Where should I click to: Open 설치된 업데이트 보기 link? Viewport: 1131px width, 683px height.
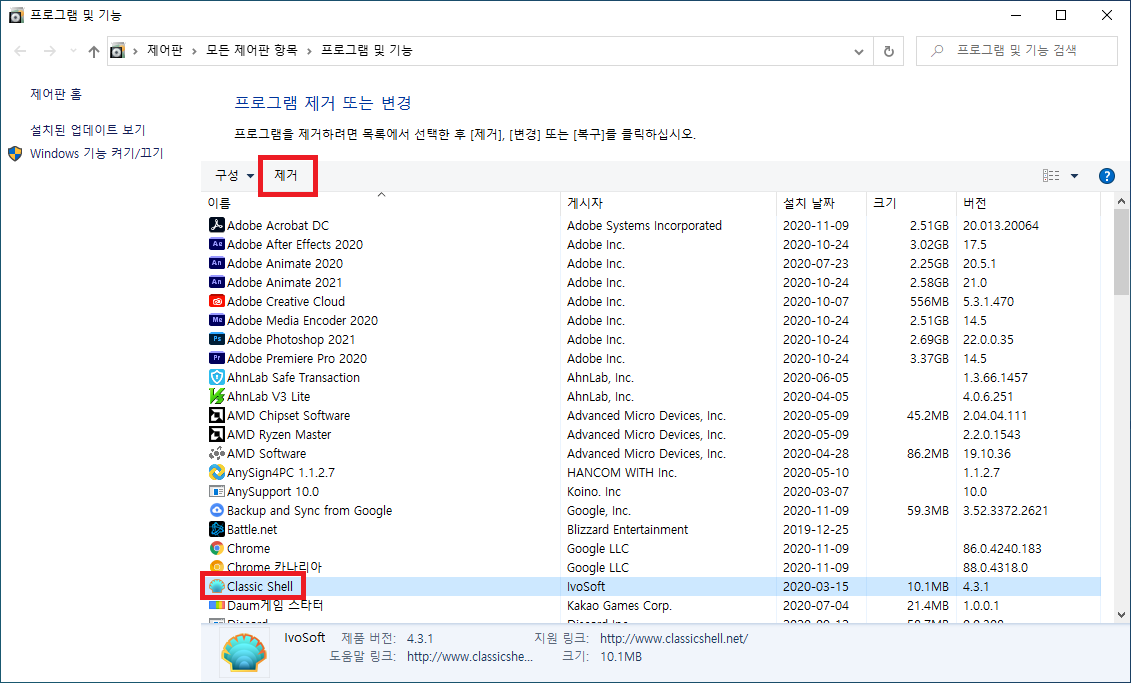(87, 130)
